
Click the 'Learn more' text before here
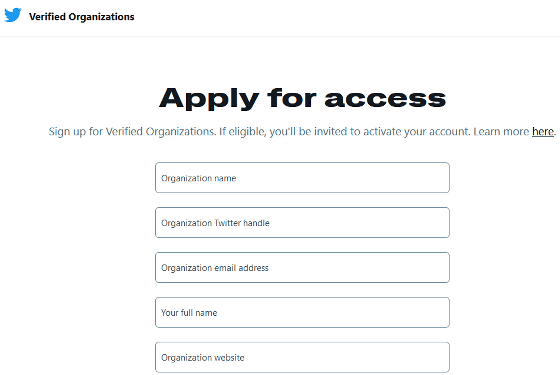pyautogui.click(x=501, y=131)
